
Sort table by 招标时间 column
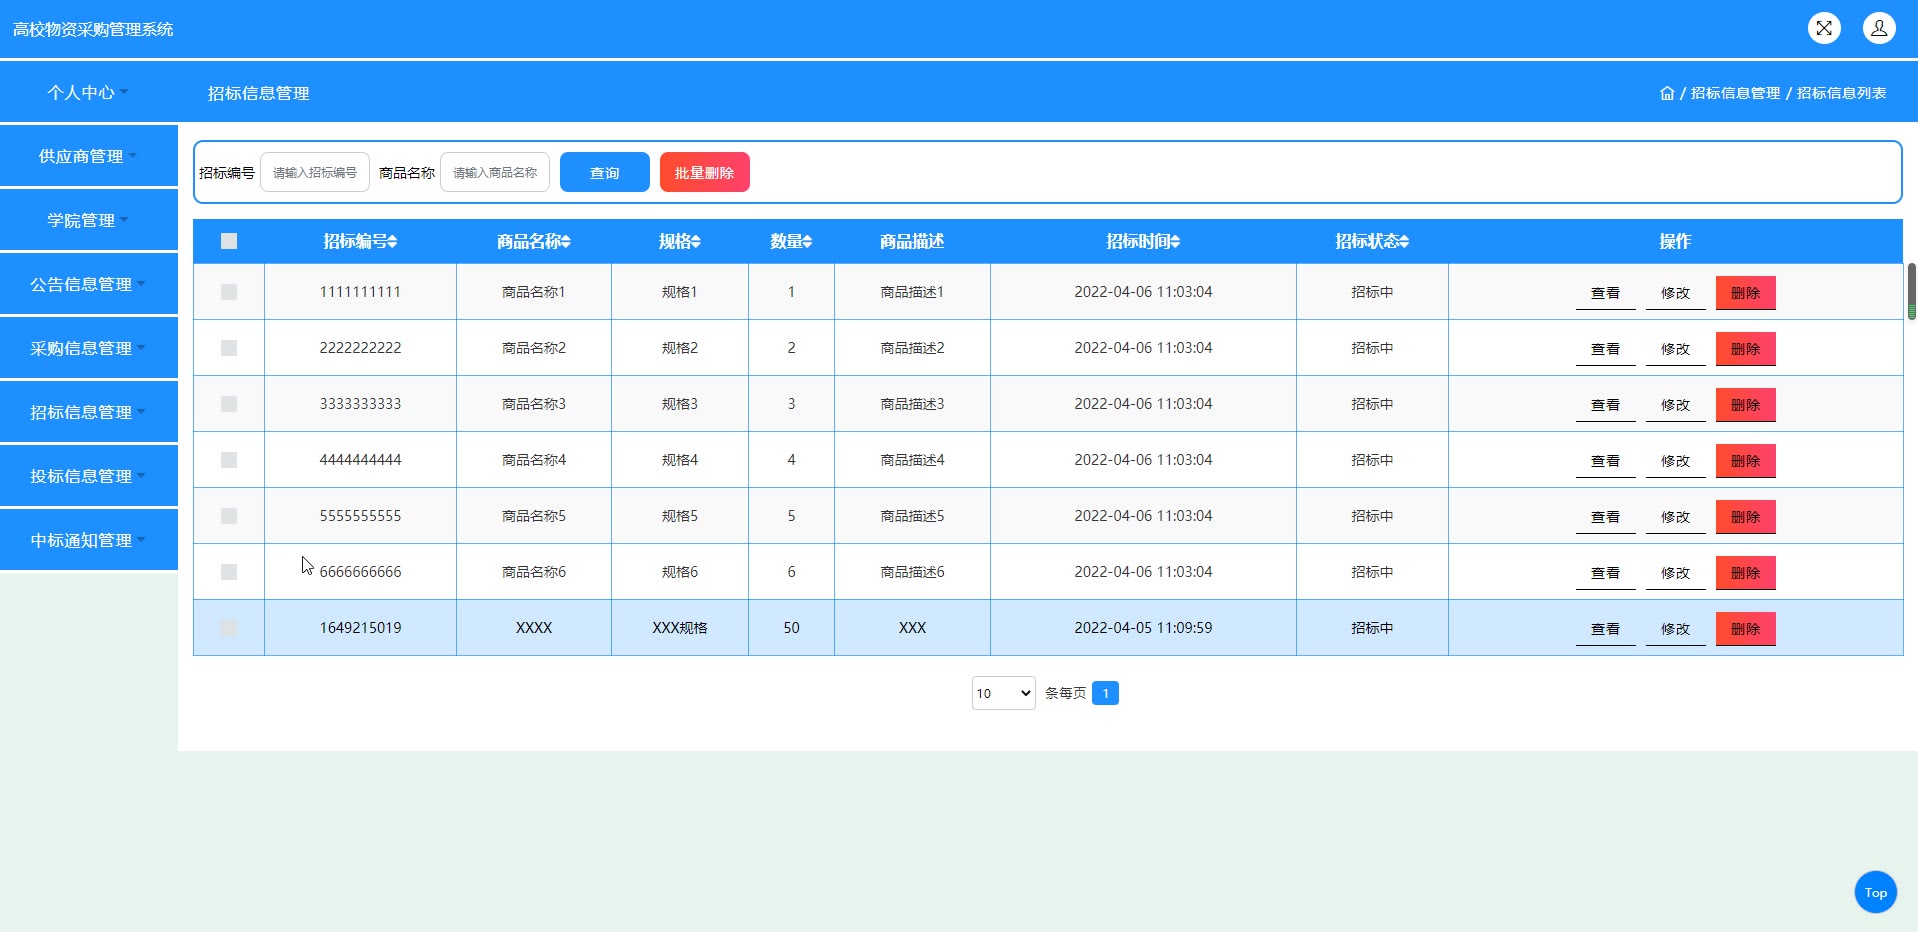coord(1142,242)
